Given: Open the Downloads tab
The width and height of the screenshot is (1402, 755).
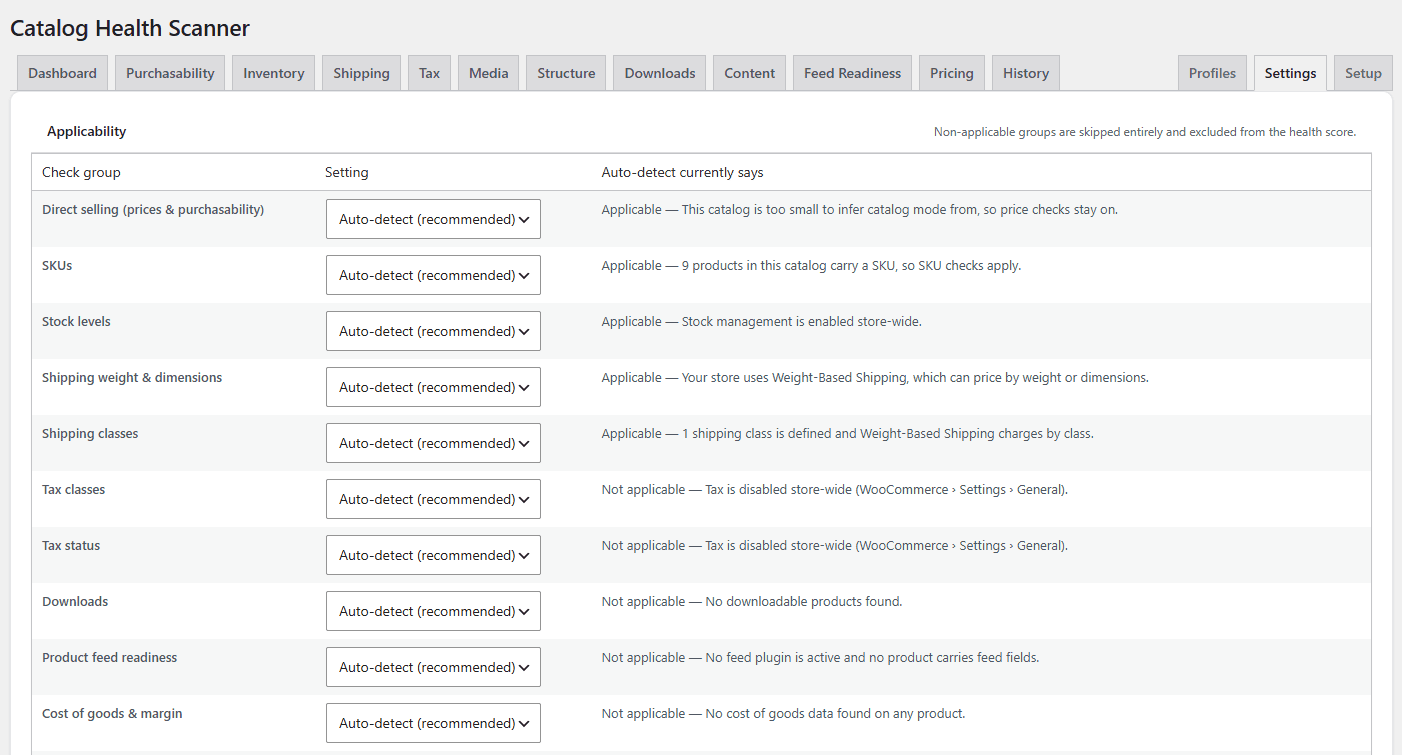Looking at the screenshot, I should (660, 73).
